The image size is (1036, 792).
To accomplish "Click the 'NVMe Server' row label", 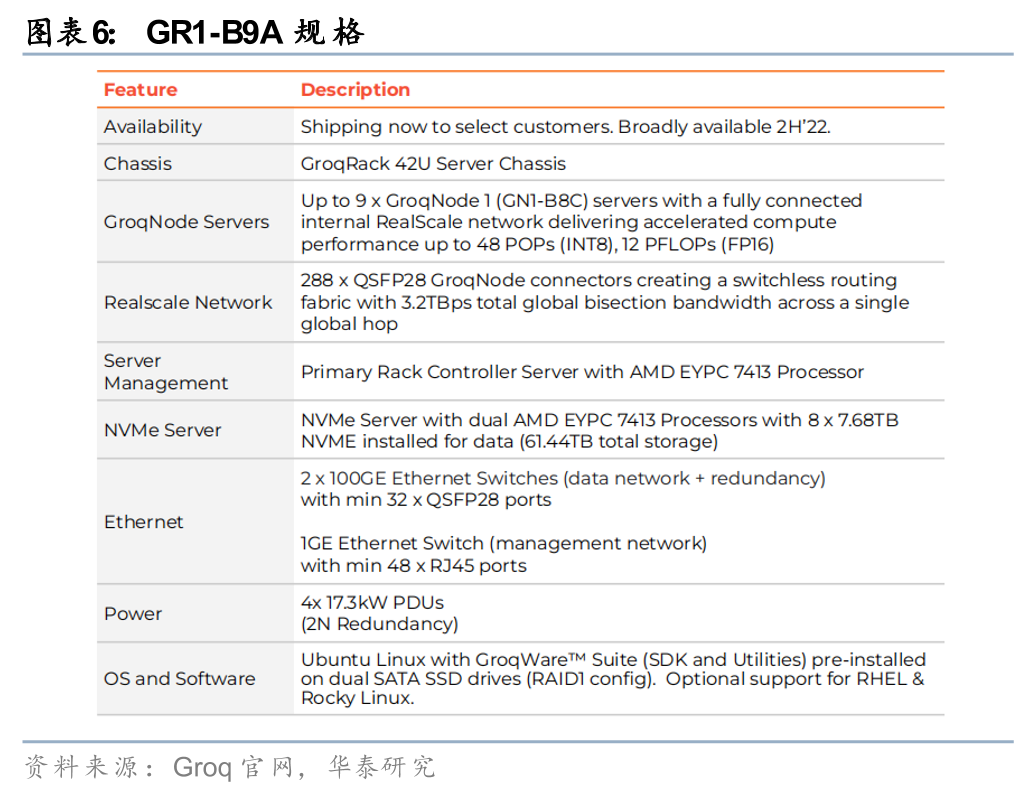I will (163, 430).
